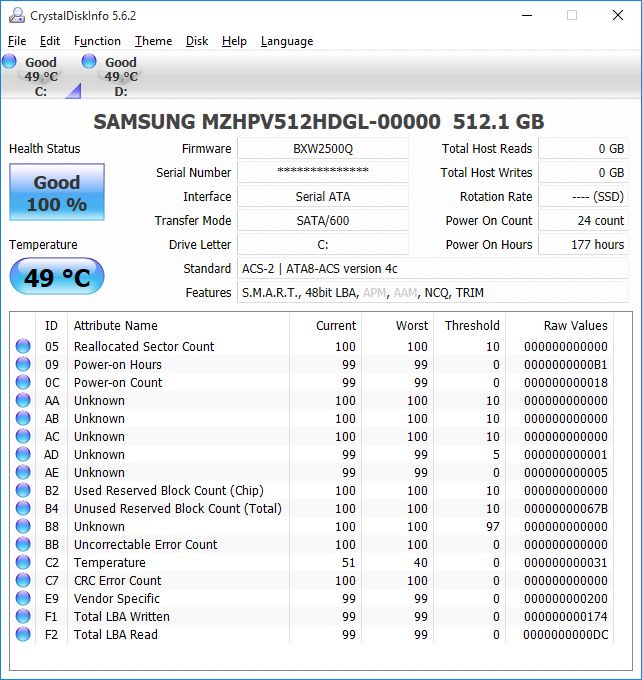Click the Standard field ACS-2 | ATA8-ACS
Viewport: 642px width, 680px height.
(432, 268)
